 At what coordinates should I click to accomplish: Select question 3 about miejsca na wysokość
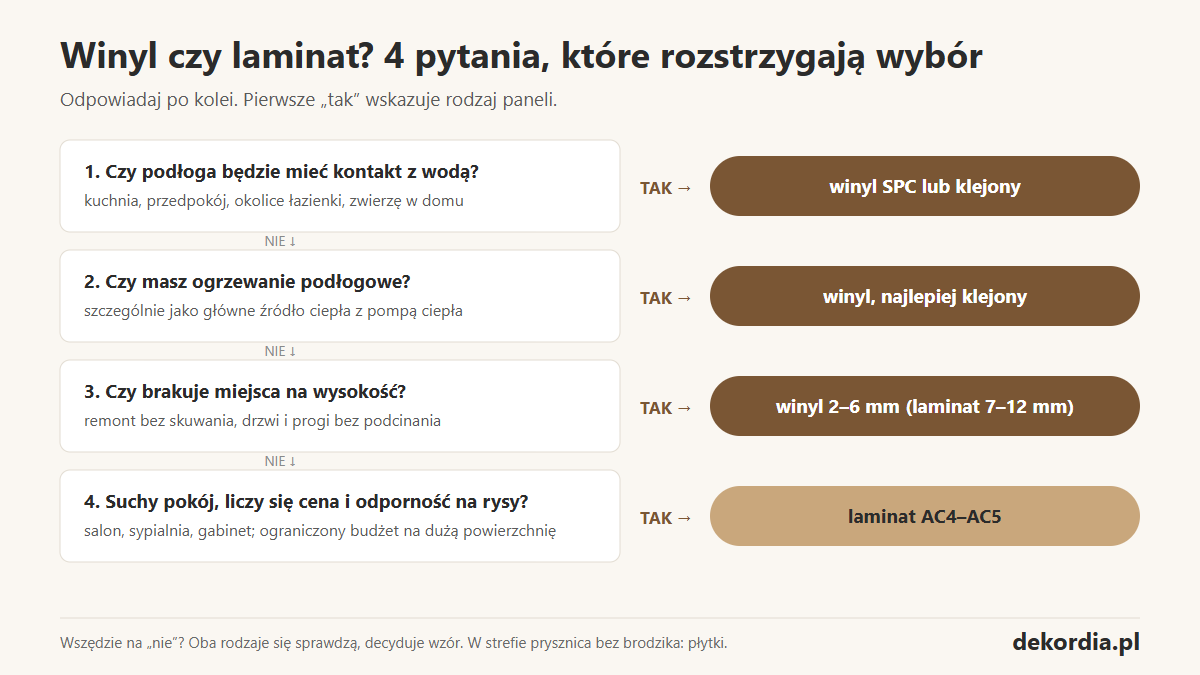[340, 406]
